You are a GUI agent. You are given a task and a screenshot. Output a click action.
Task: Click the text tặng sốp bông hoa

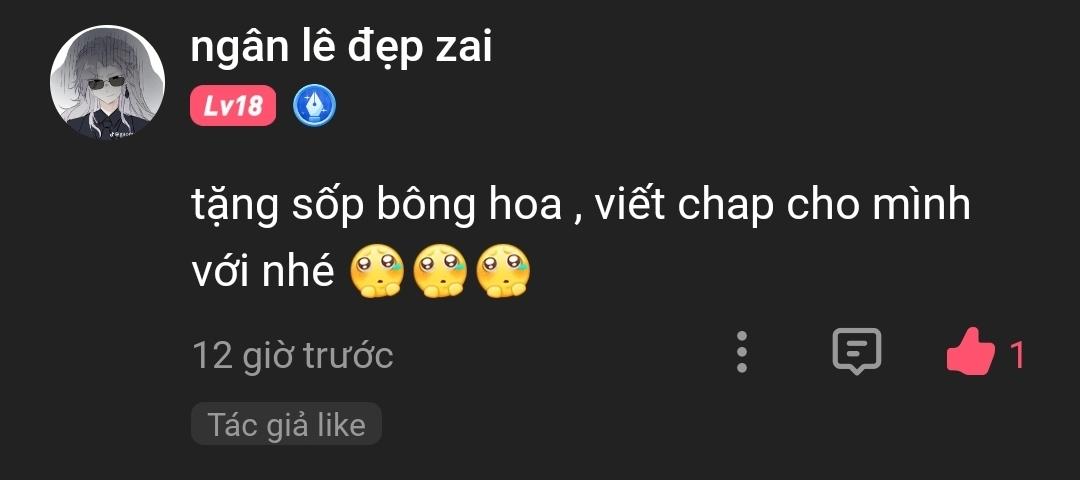pos(377,207)
